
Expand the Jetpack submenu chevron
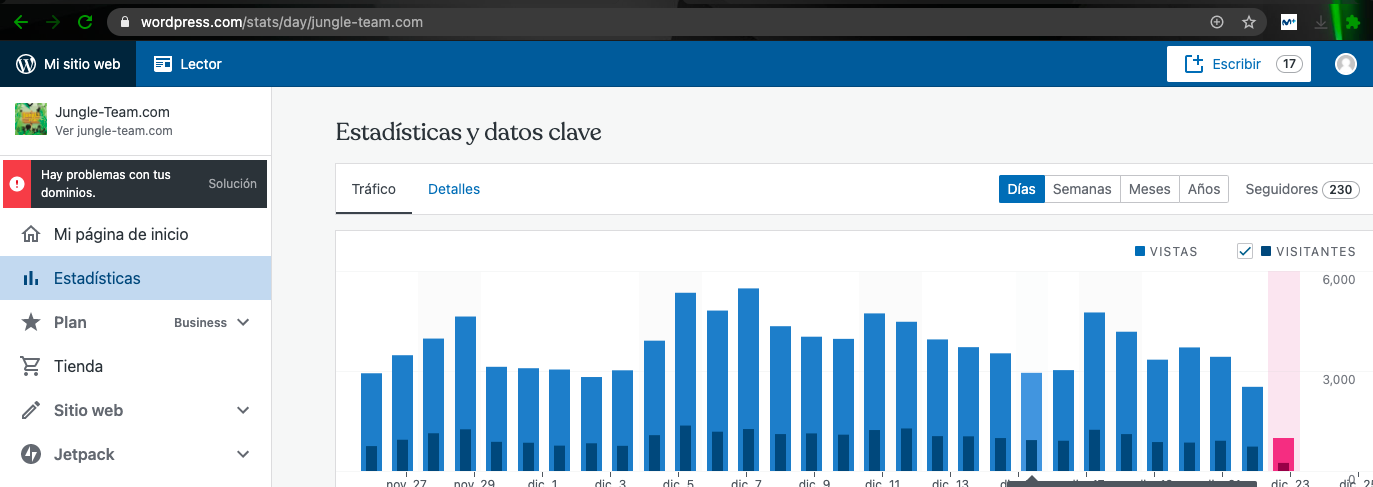pyautogui.click(x=243, y=455)
